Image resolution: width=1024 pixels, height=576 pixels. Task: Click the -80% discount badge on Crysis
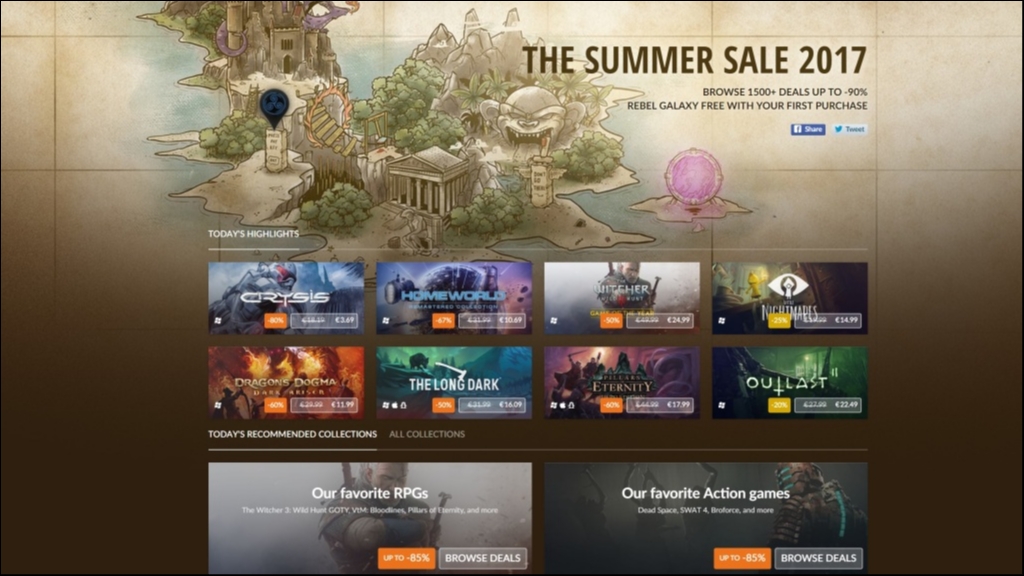[x=276, y=321]
